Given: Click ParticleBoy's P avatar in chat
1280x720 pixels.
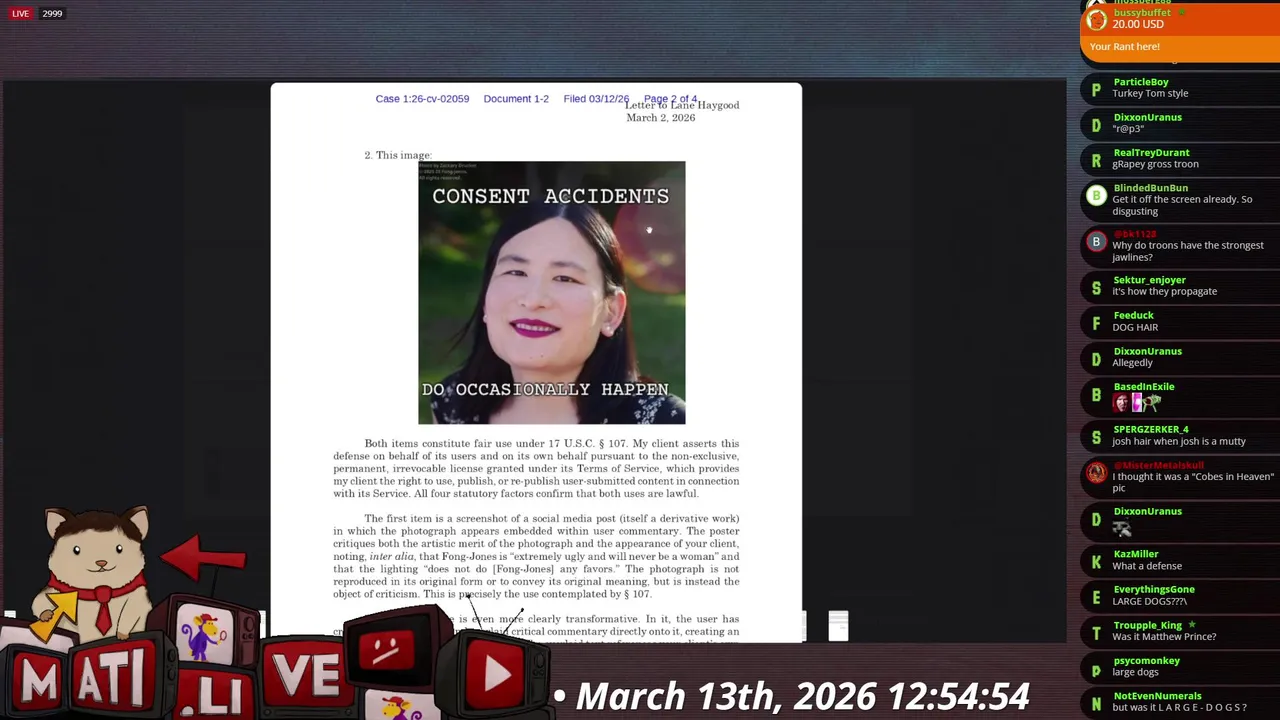Looking at the screenshot, I should (x=1096, y=89).
